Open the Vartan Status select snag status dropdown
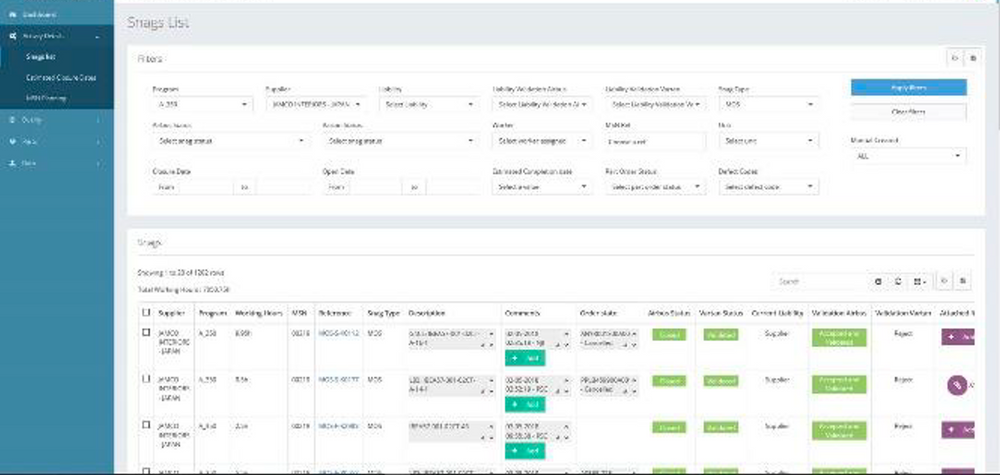 pos(401,141)
